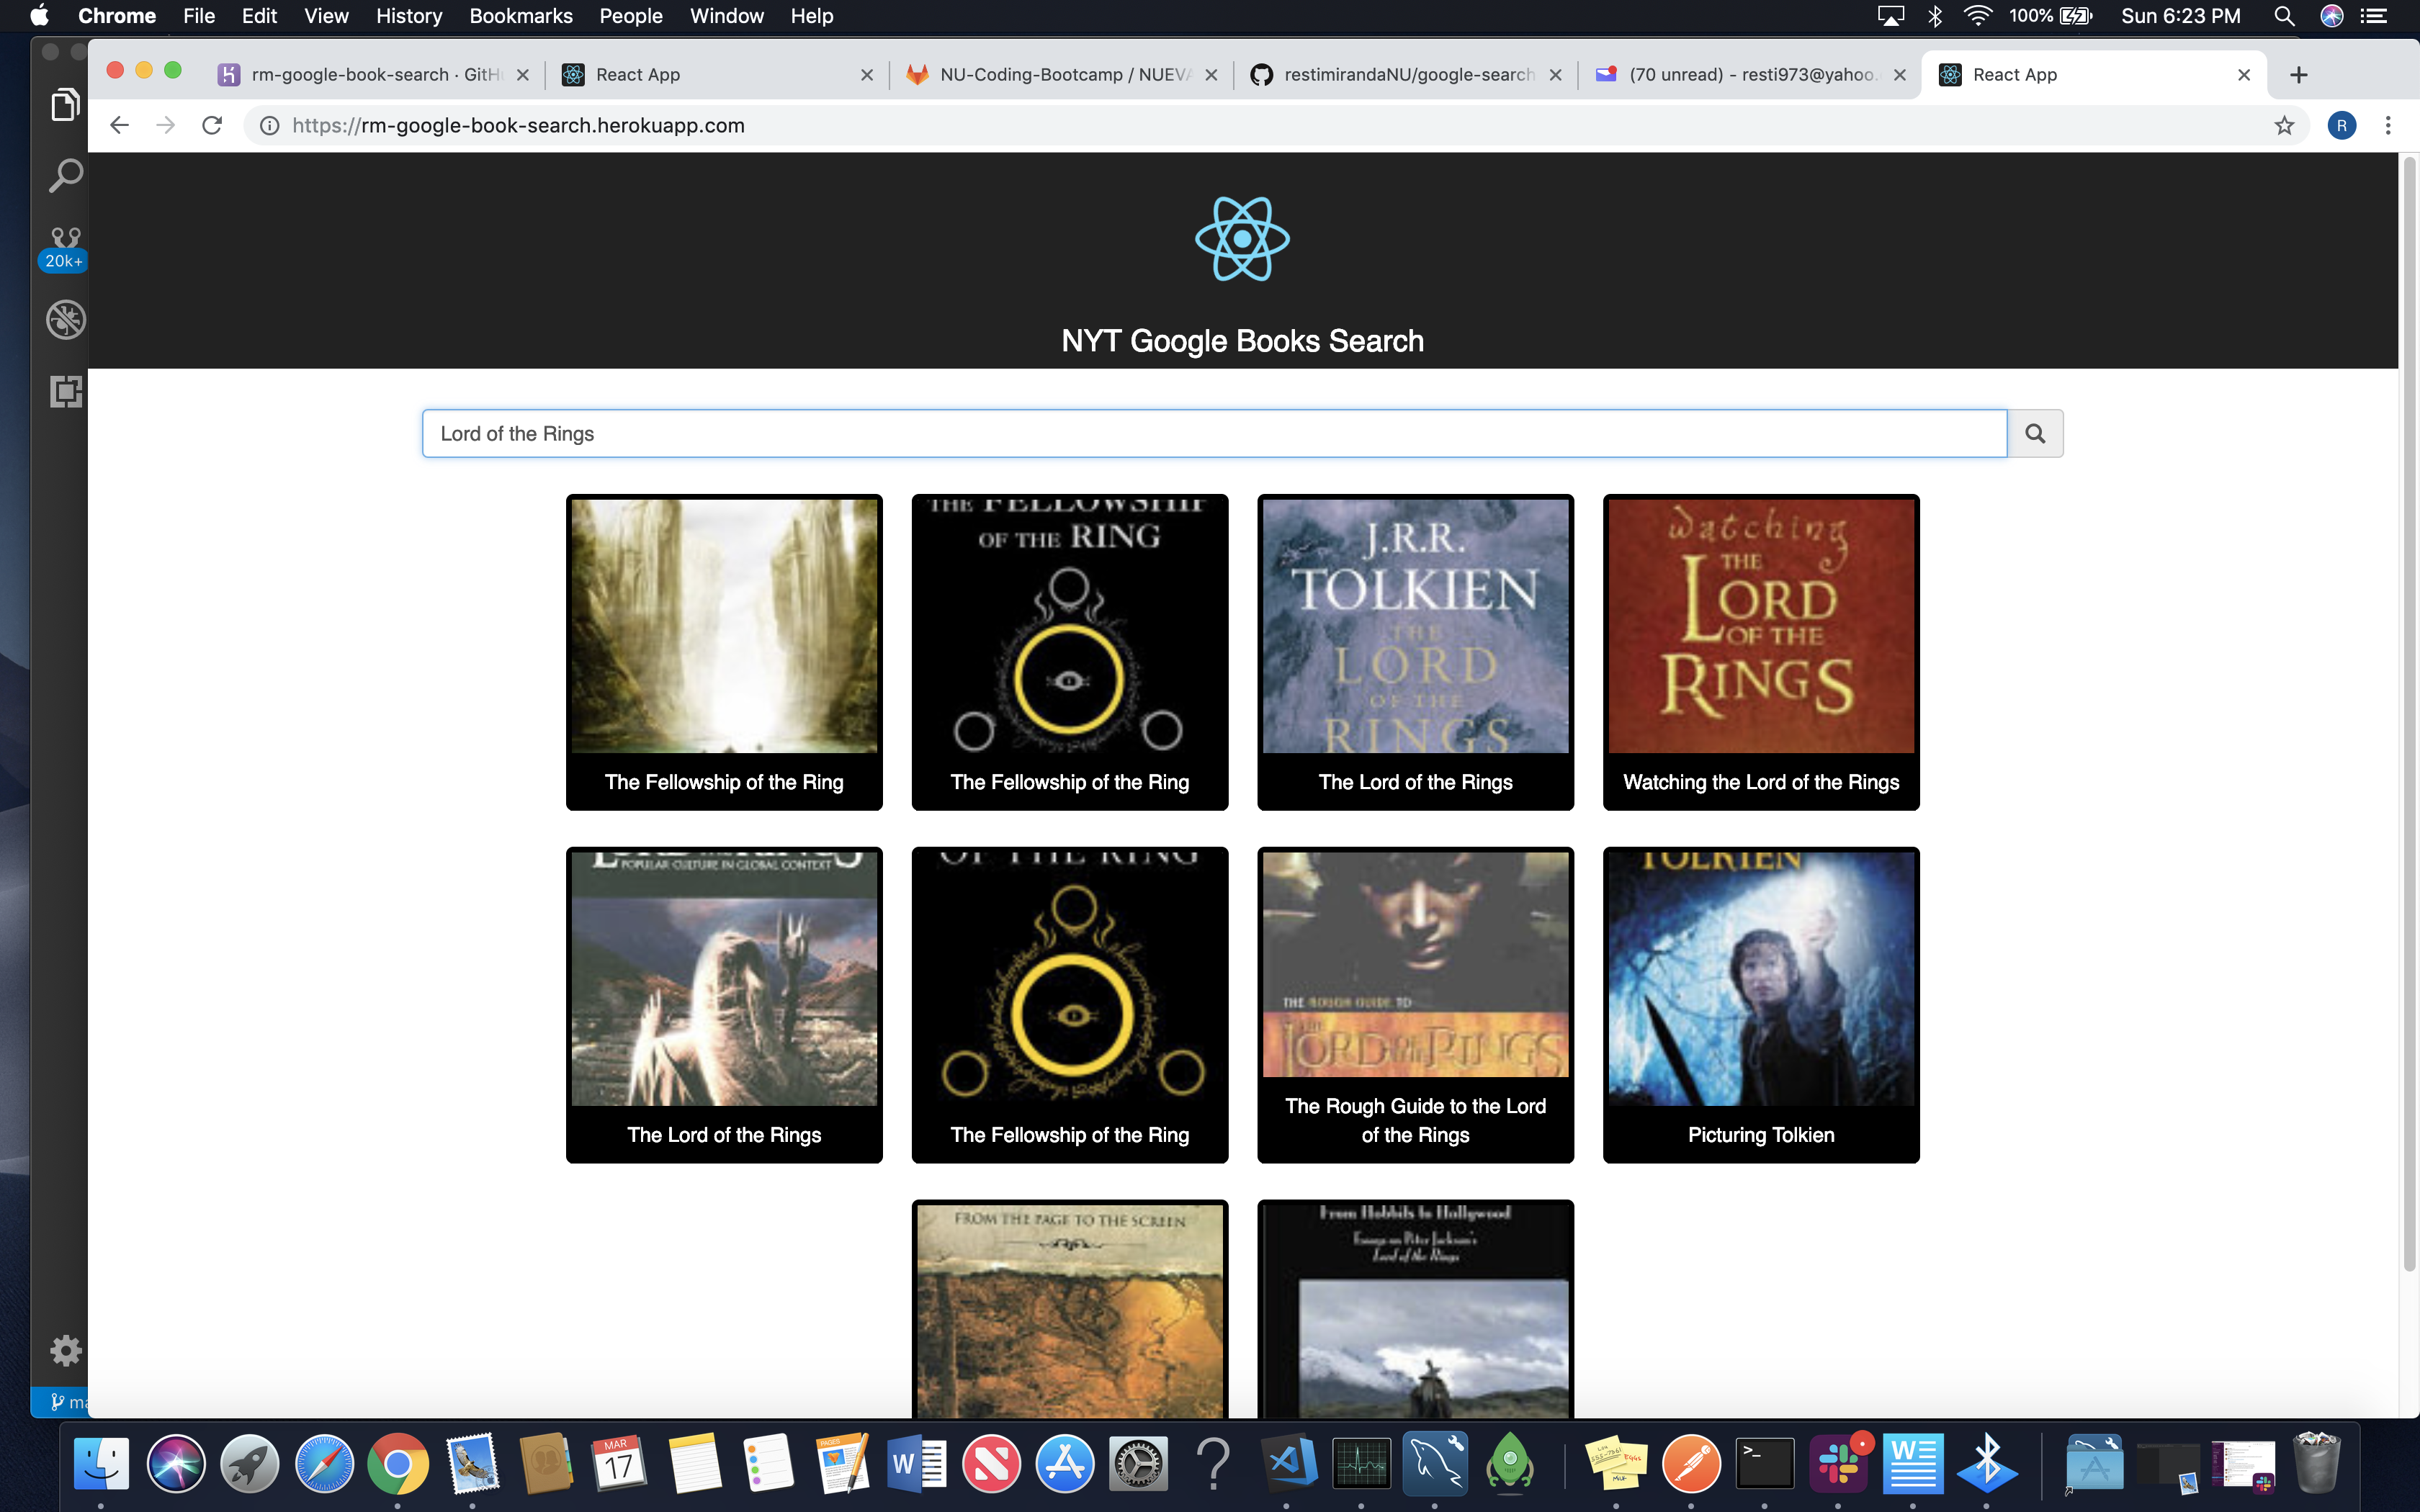Bookmark this page with the star icon

click(2284, 125)
